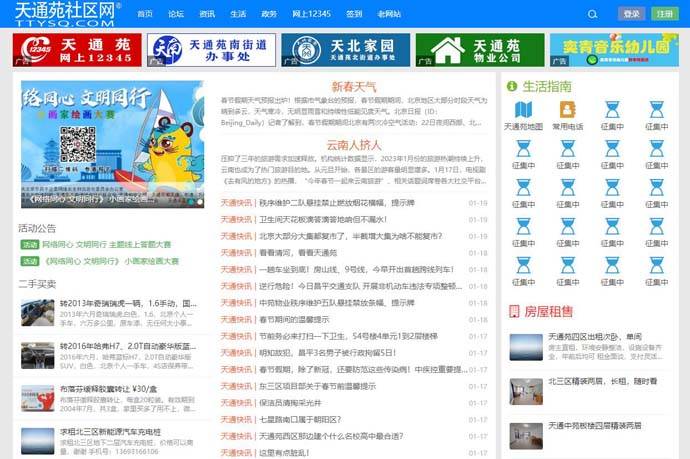Open listing 求租北三区新能源汽车充电桩
Image resolution: width=690 pixels, height=459 pixels.
[x=110, y=432]
